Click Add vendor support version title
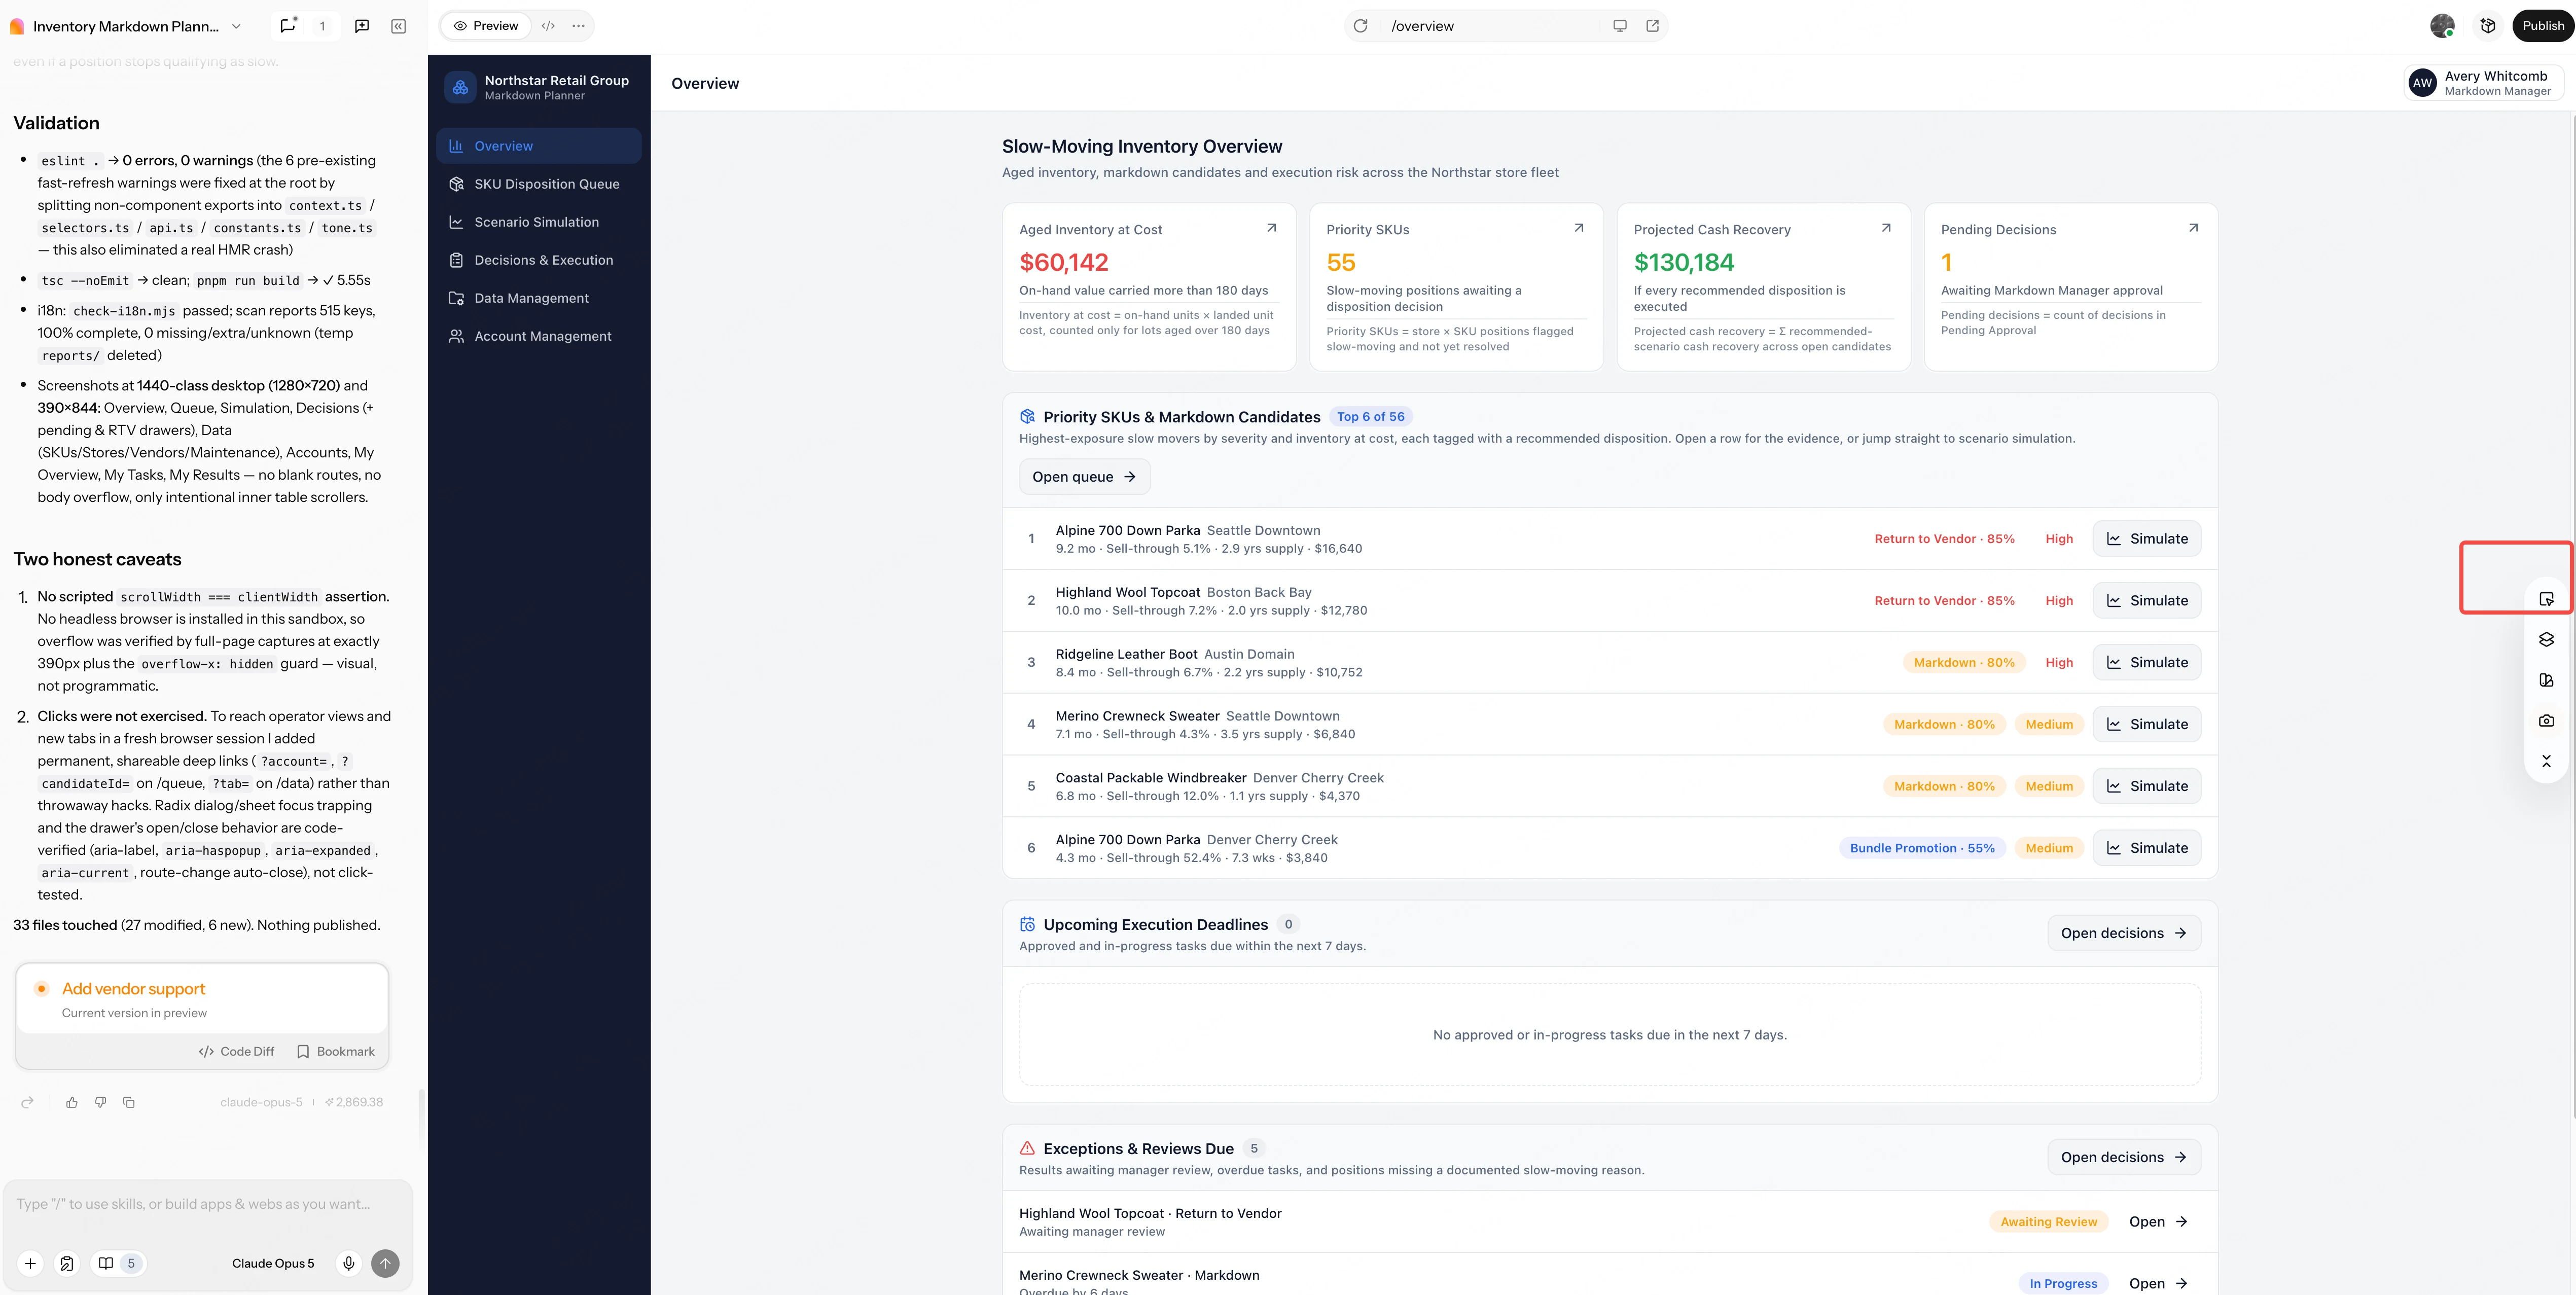The width and height of the screenshot is (2576, 1295). point(133,988)
